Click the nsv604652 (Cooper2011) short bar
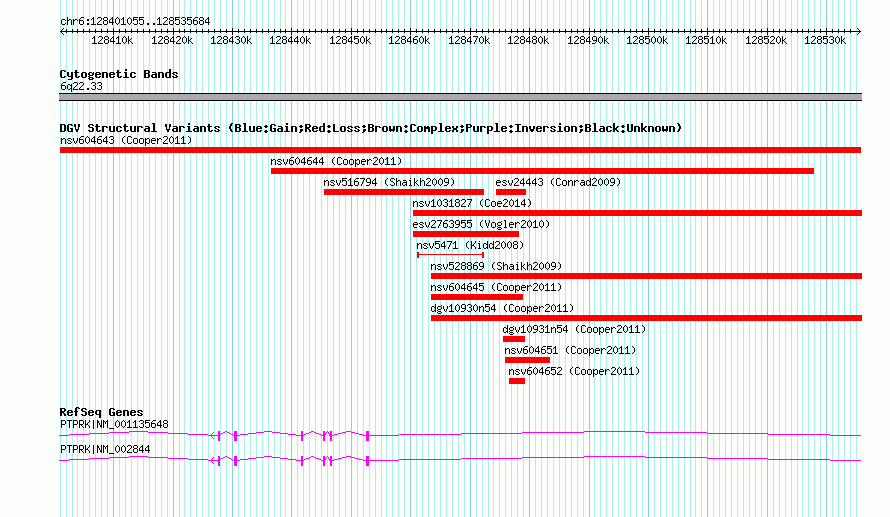Screen dimensions: 890x517 (x=517, y=381)
